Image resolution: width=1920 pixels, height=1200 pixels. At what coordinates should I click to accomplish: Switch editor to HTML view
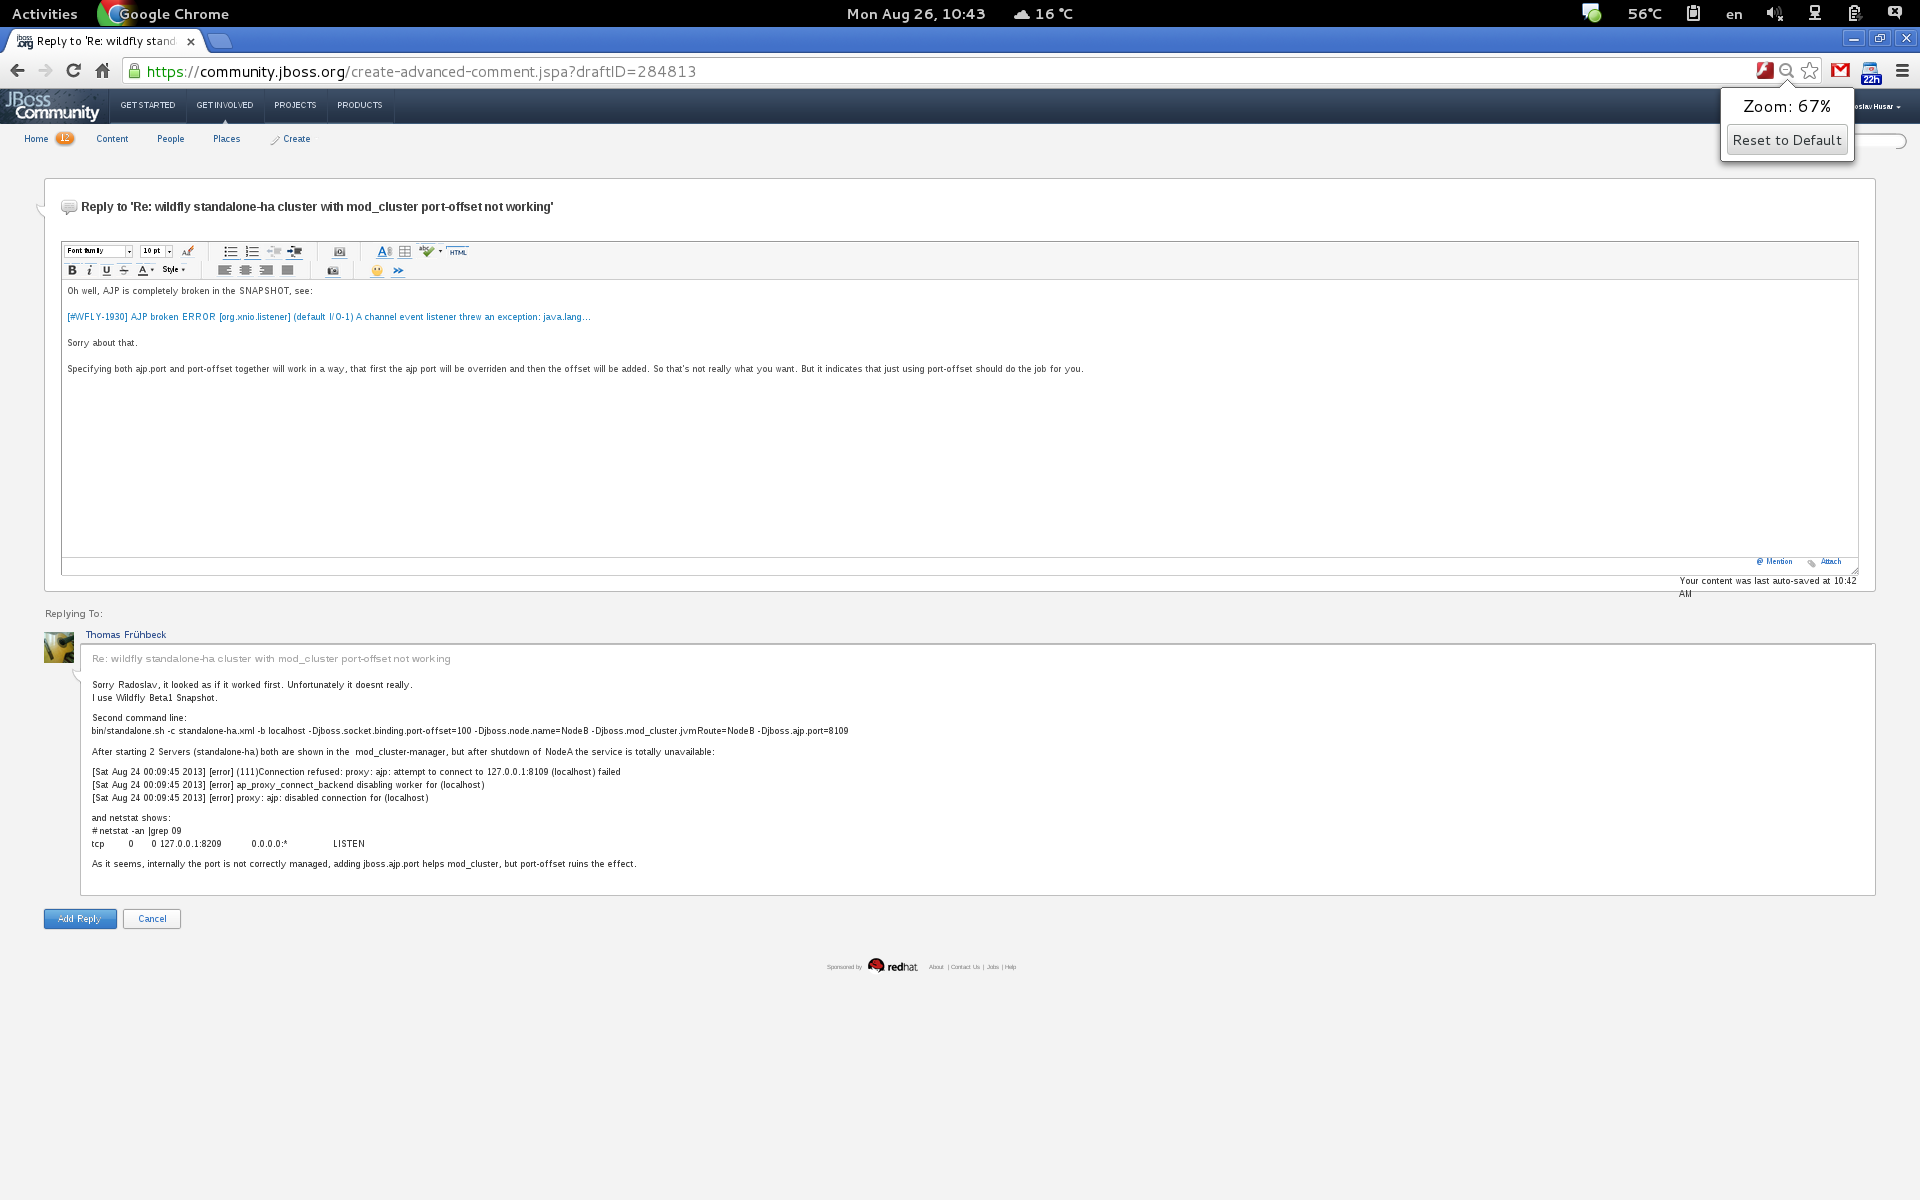[x=458, y=252]
